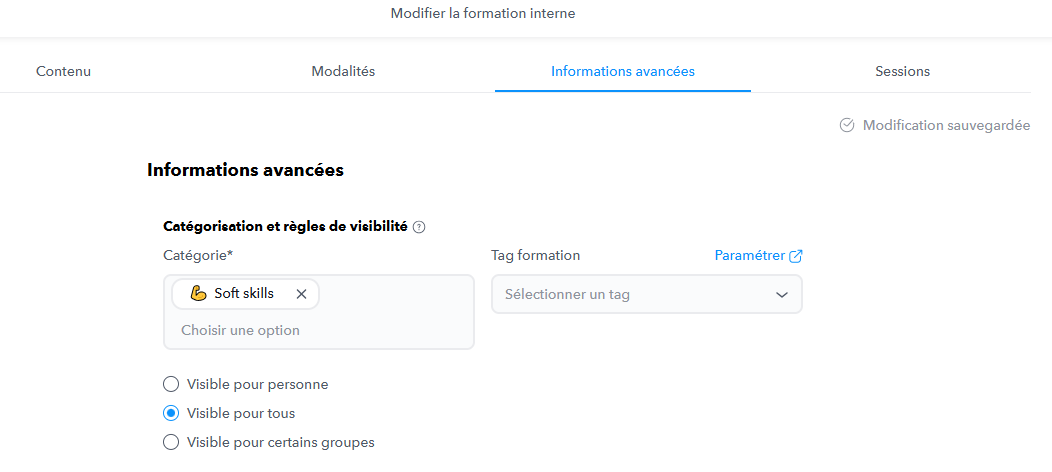Focus the Choisir une option category field
Viewport: 1052px width, 472px height.
click(240, 331)
